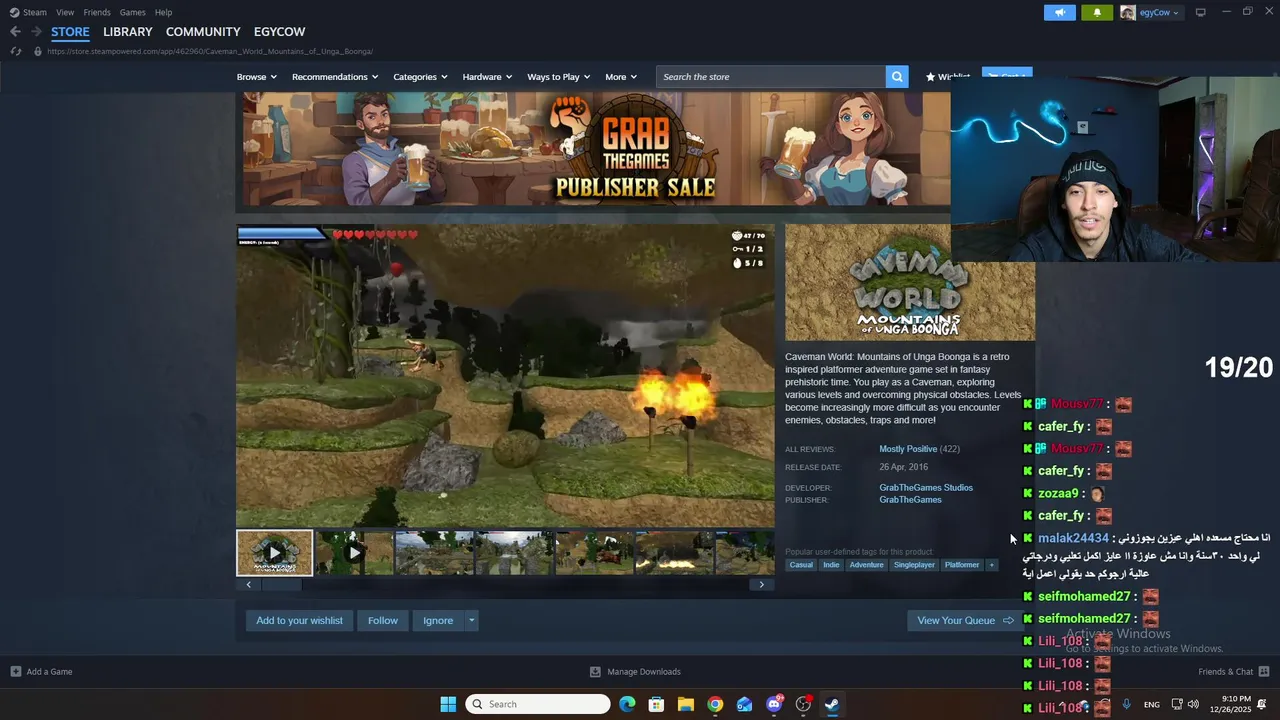
Task: Expand the Ways to Play menu
Action: 559,77
